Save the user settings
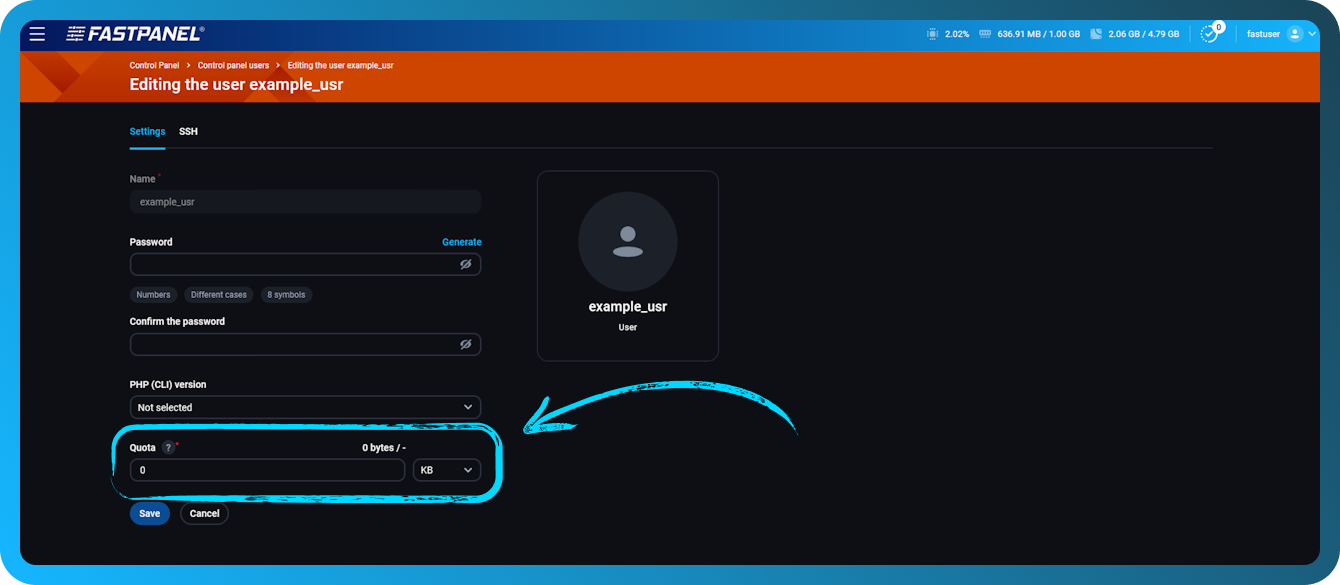Image resolution: width=1340 pixels, height=585 pixels. [x=149, y=513]
